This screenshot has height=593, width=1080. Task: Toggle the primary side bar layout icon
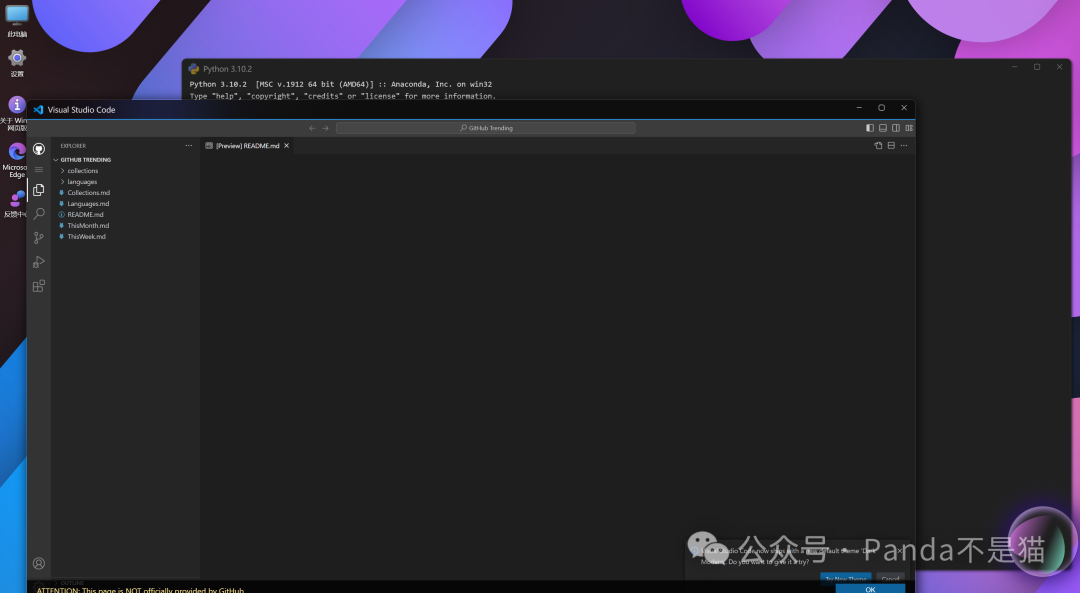870,128
